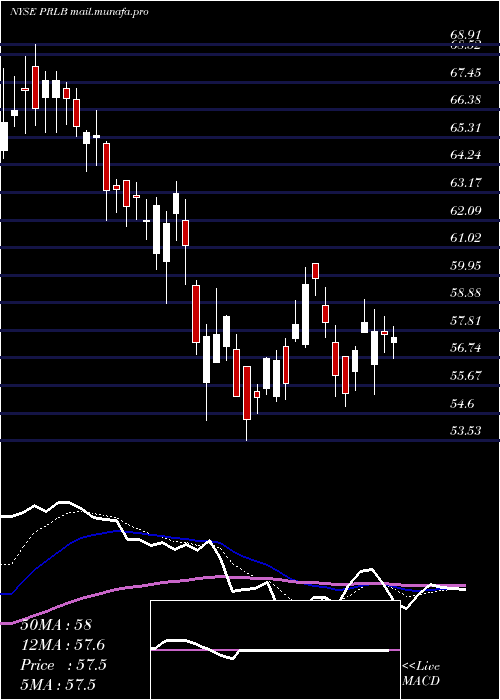Click the <<Live MACD label
The width and height of the screenshot is (500, 700).
coord(421,673)
